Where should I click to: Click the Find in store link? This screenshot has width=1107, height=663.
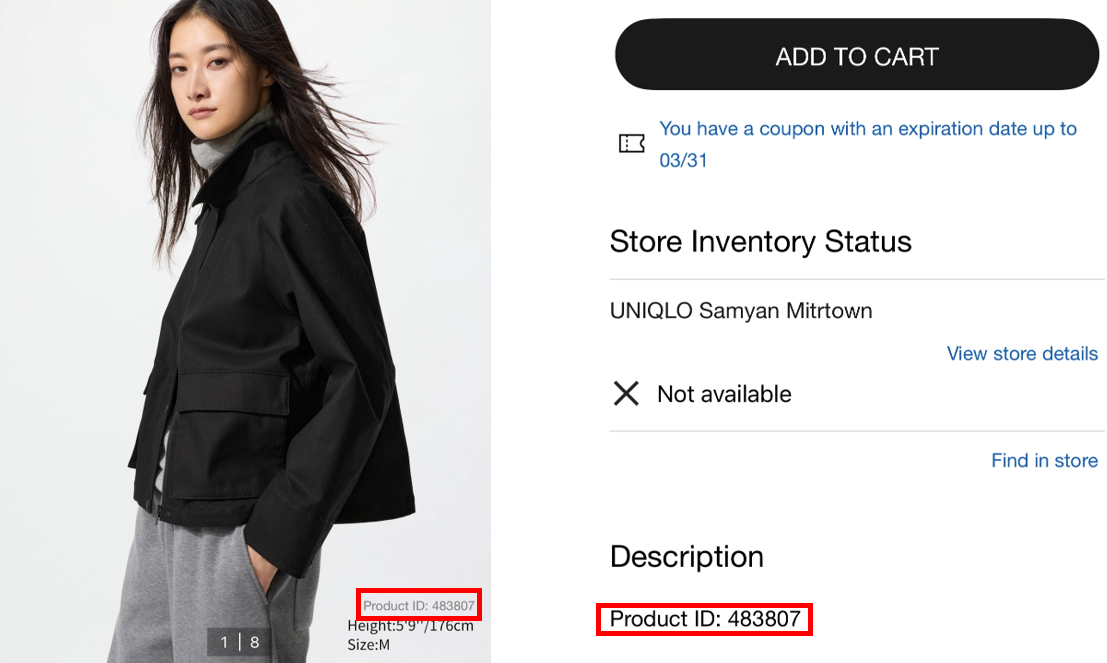tap(1044, 461)
